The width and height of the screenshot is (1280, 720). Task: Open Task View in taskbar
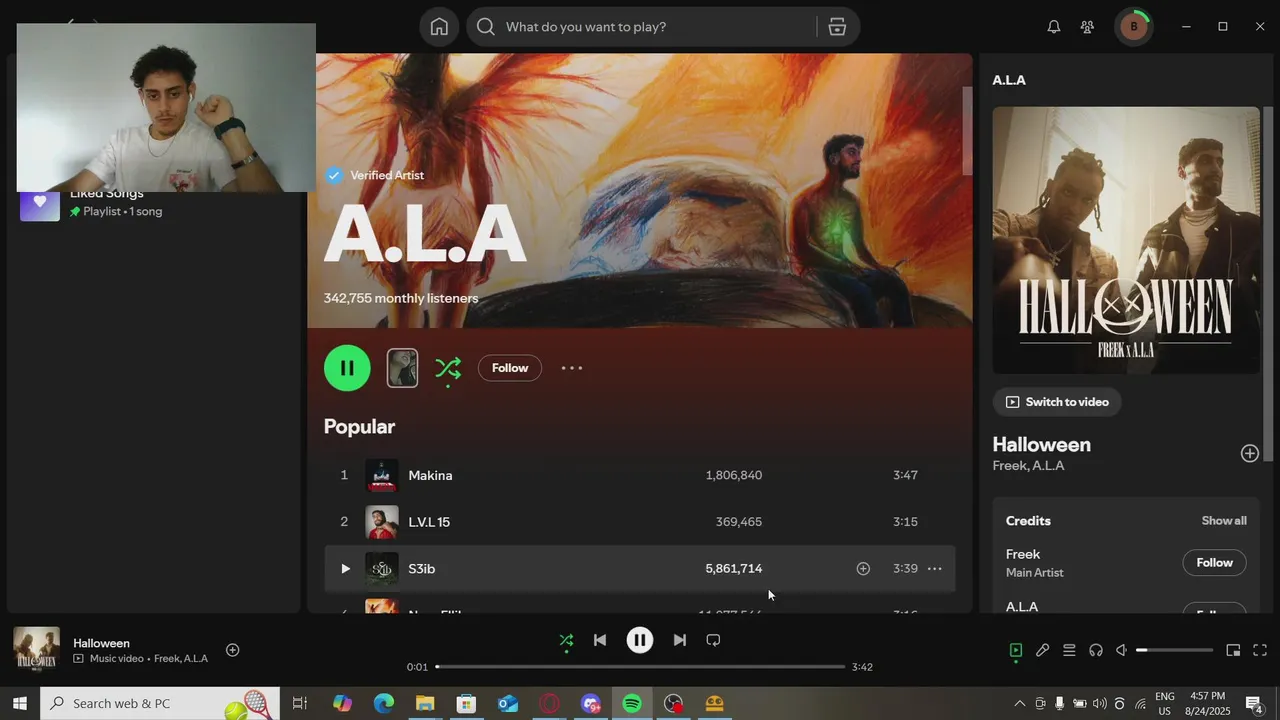click(299, 703)
